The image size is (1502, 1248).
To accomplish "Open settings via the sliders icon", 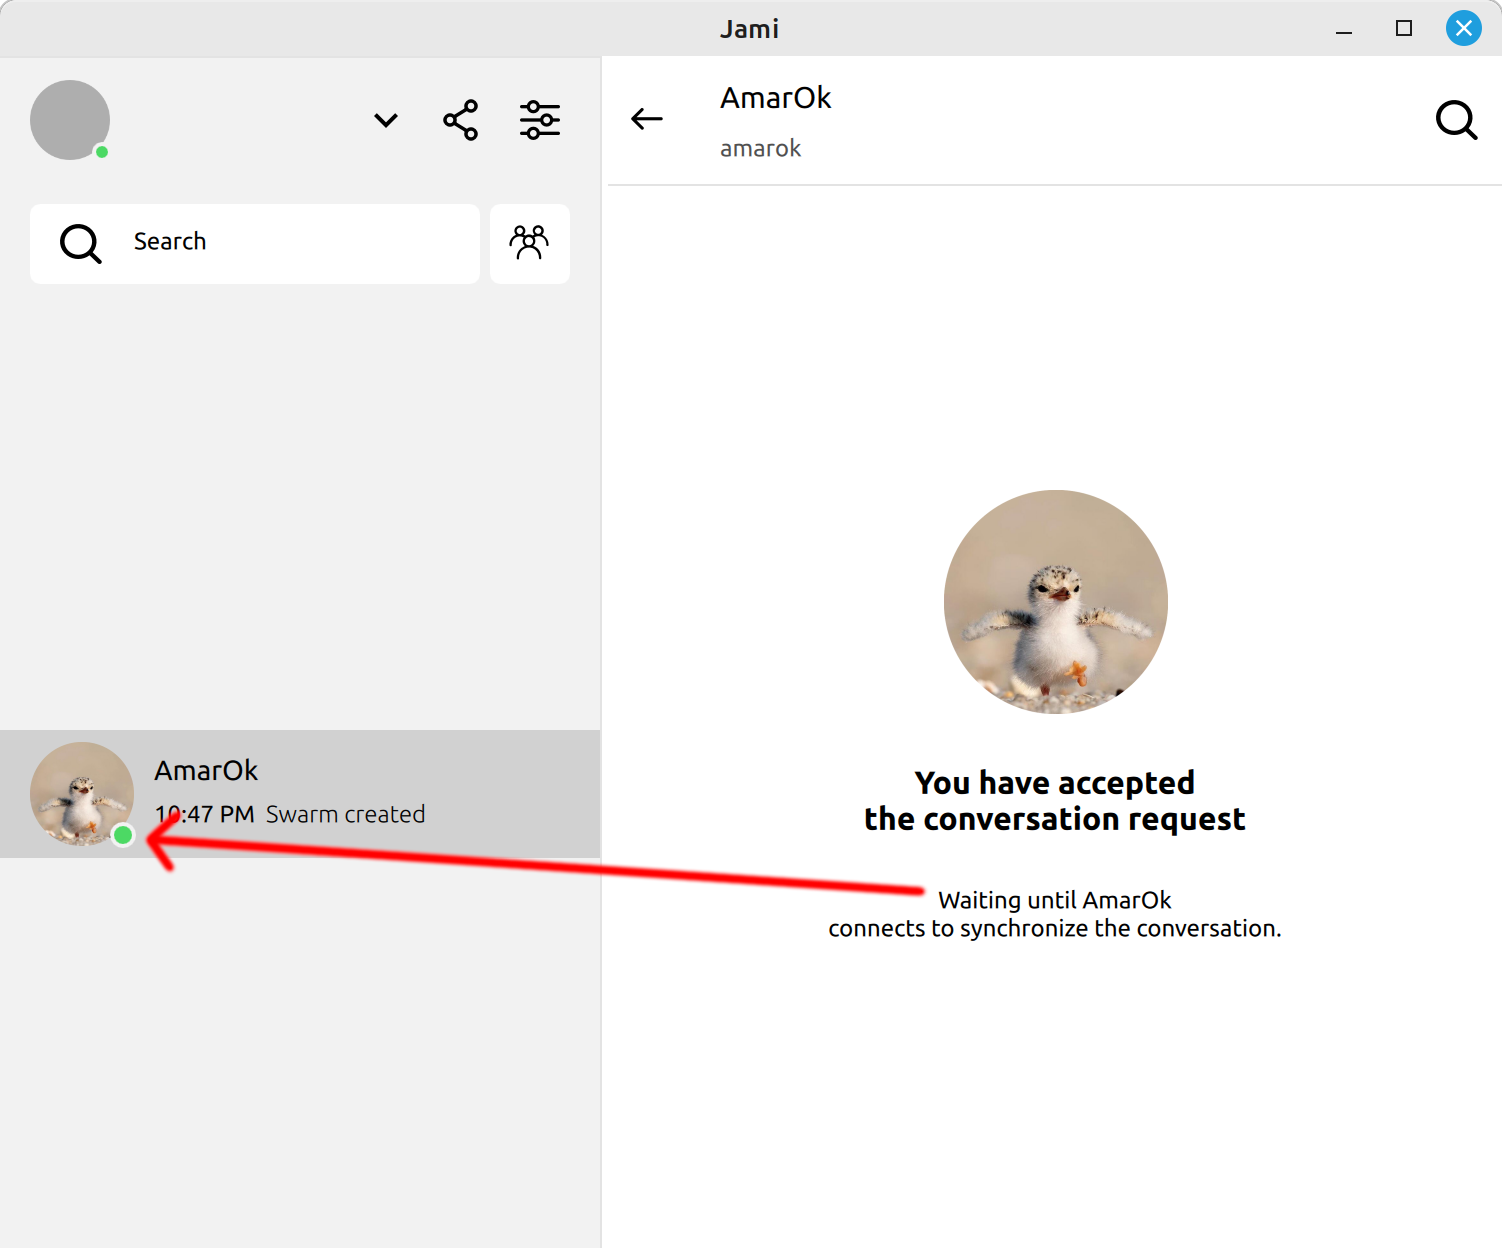I will coord(540,120).
